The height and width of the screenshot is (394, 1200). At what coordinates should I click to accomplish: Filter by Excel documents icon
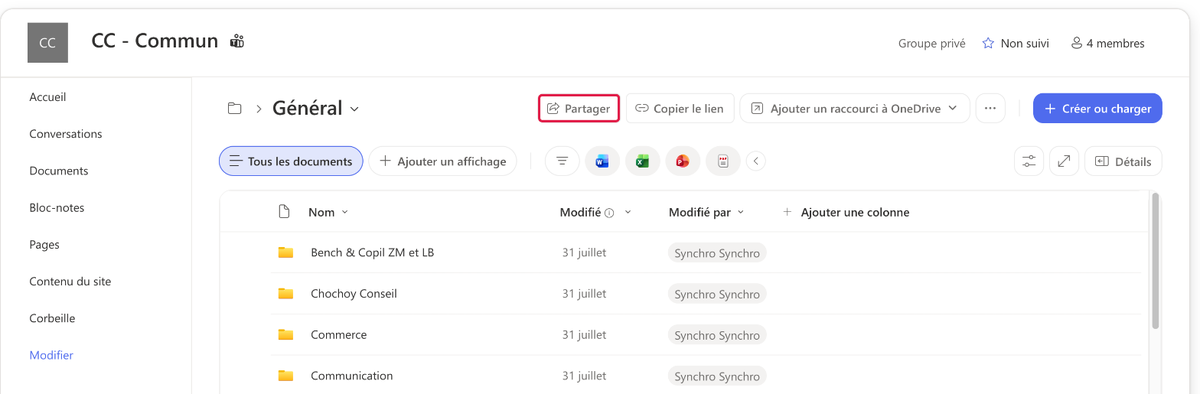click(x=642, y=161)
